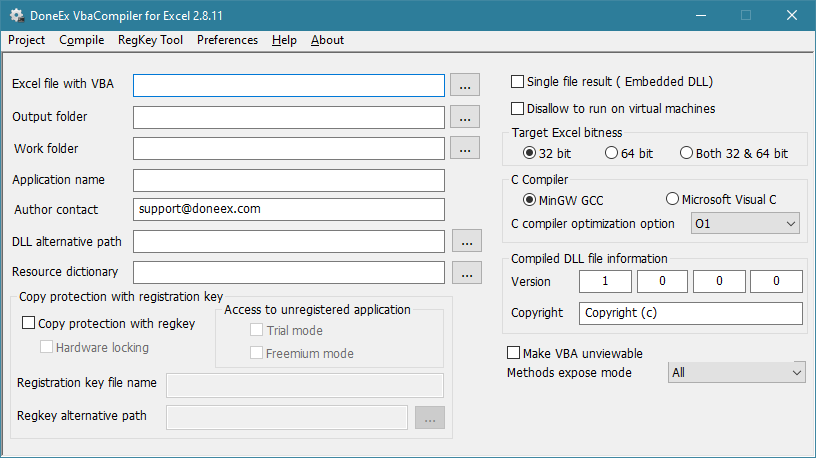Open the About menu
This screenshot has width=816, height=458.
pos(327,40)
